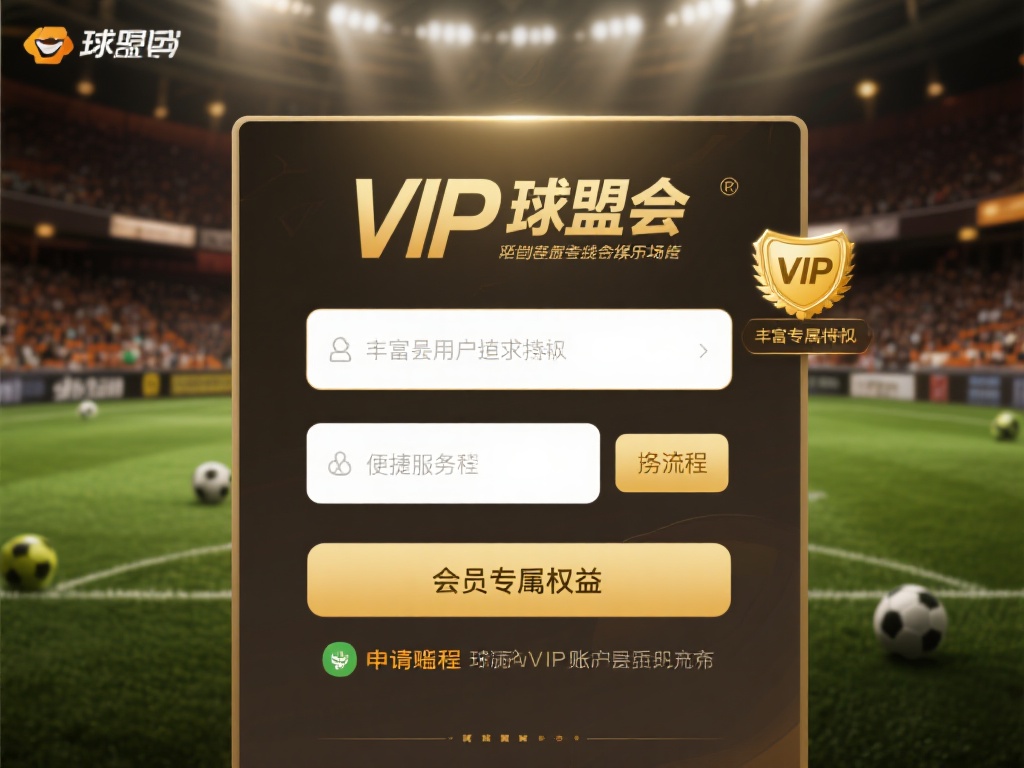This screenshot has width=1024, height=768.
Task: Click the small indicator dots at panel bottom
Action: [520, 738]
